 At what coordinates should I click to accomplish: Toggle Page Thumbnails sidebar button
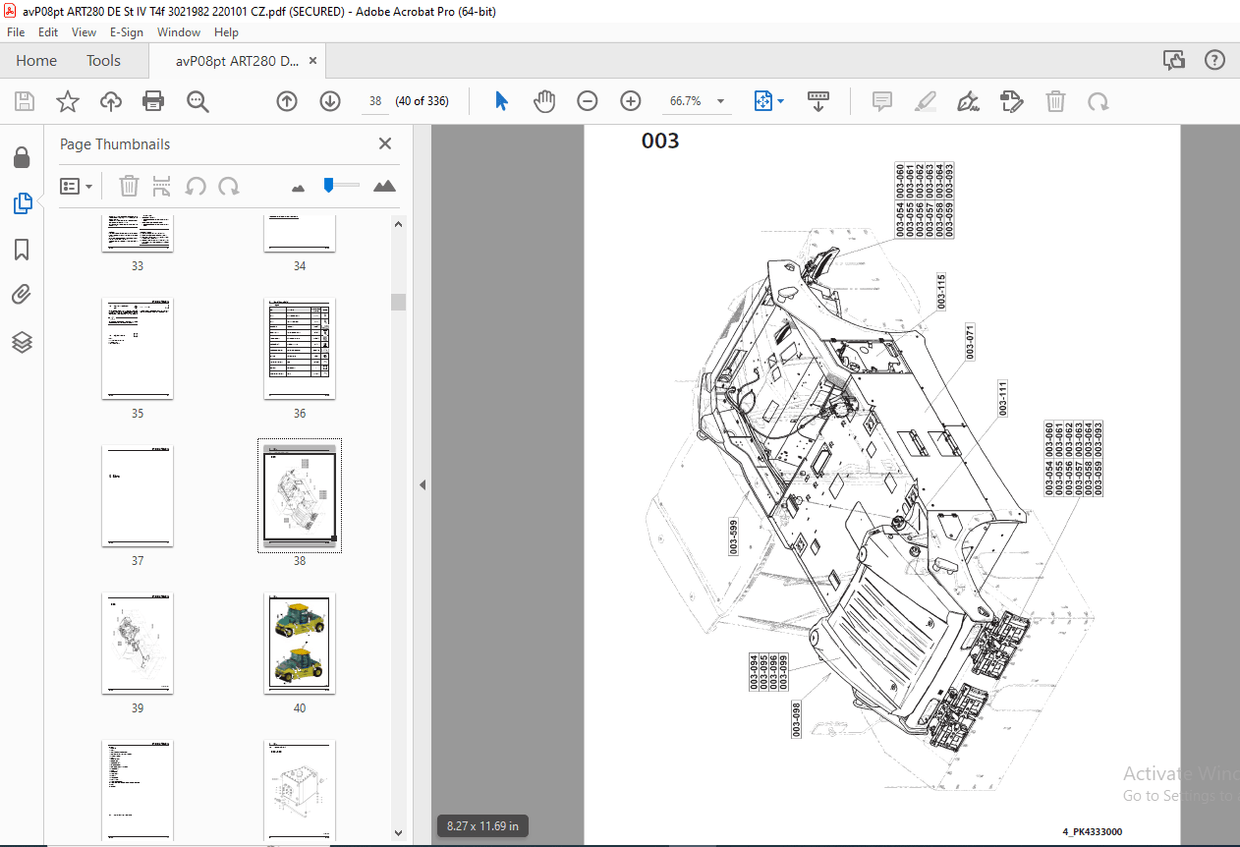click(x=22, y=203)
